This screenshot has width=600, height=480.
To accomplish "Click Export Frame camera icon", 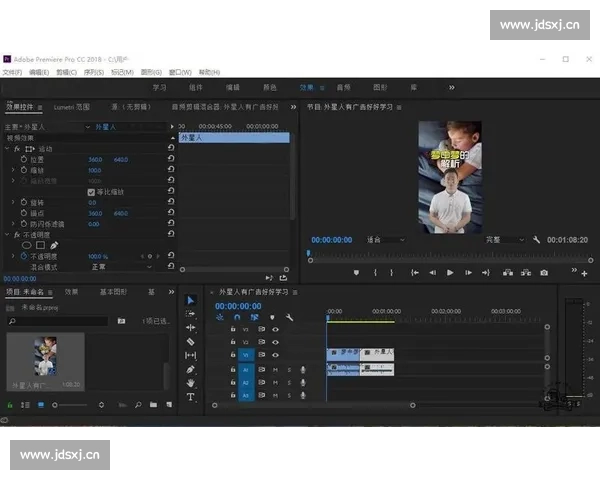I will 543,272.
